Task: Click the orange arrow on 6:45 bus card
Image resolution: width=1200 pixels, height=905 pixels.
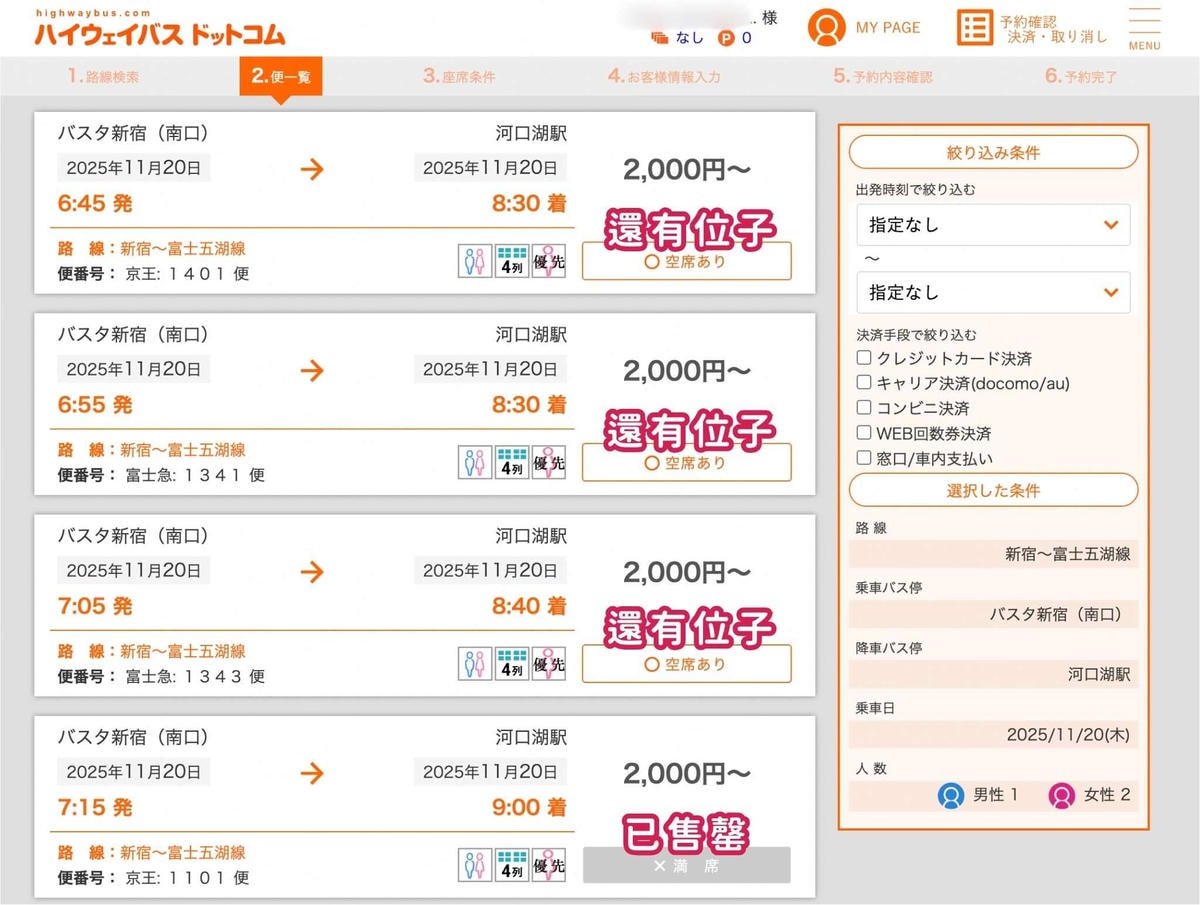Action: (x=313, y=169)
